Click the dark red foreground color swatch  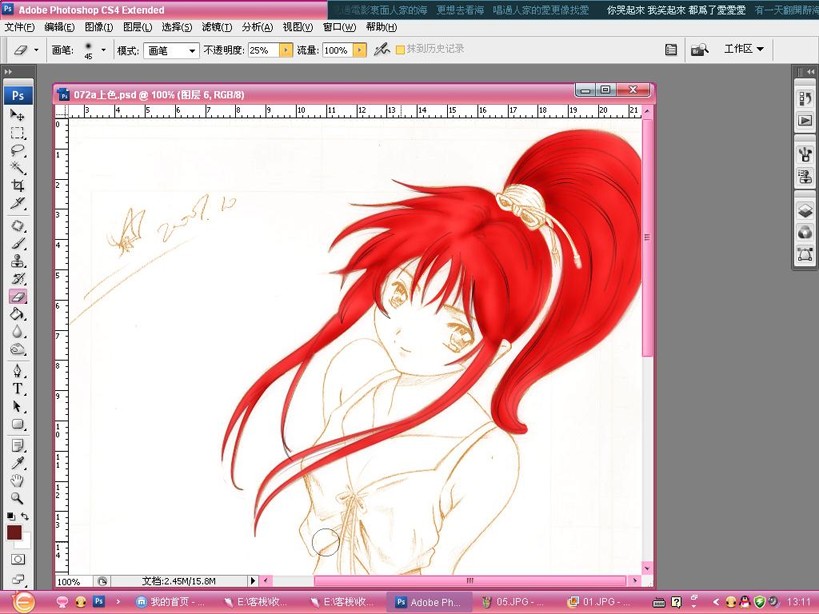click(14, 533)
